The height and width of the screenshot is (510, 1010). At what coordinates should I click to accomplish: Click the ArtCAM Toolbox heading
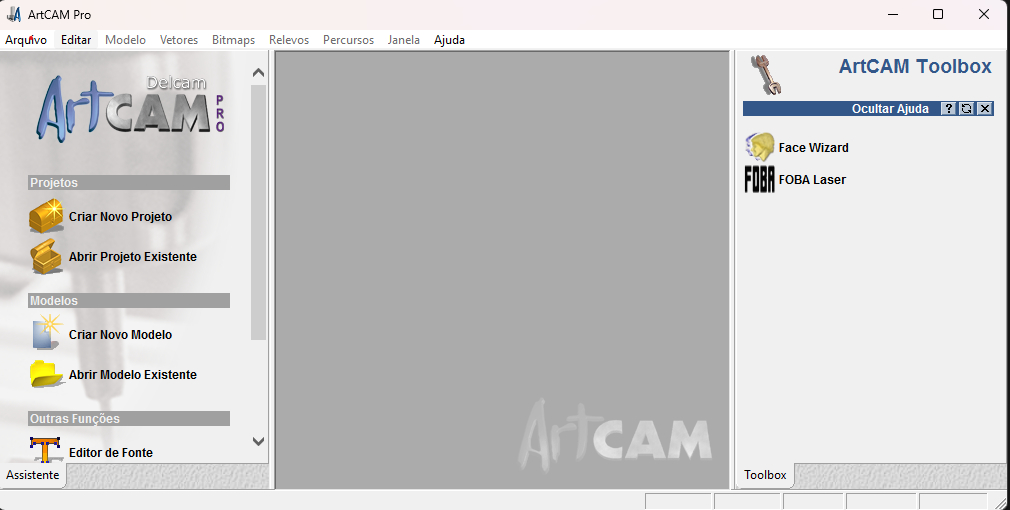(915, 66)
